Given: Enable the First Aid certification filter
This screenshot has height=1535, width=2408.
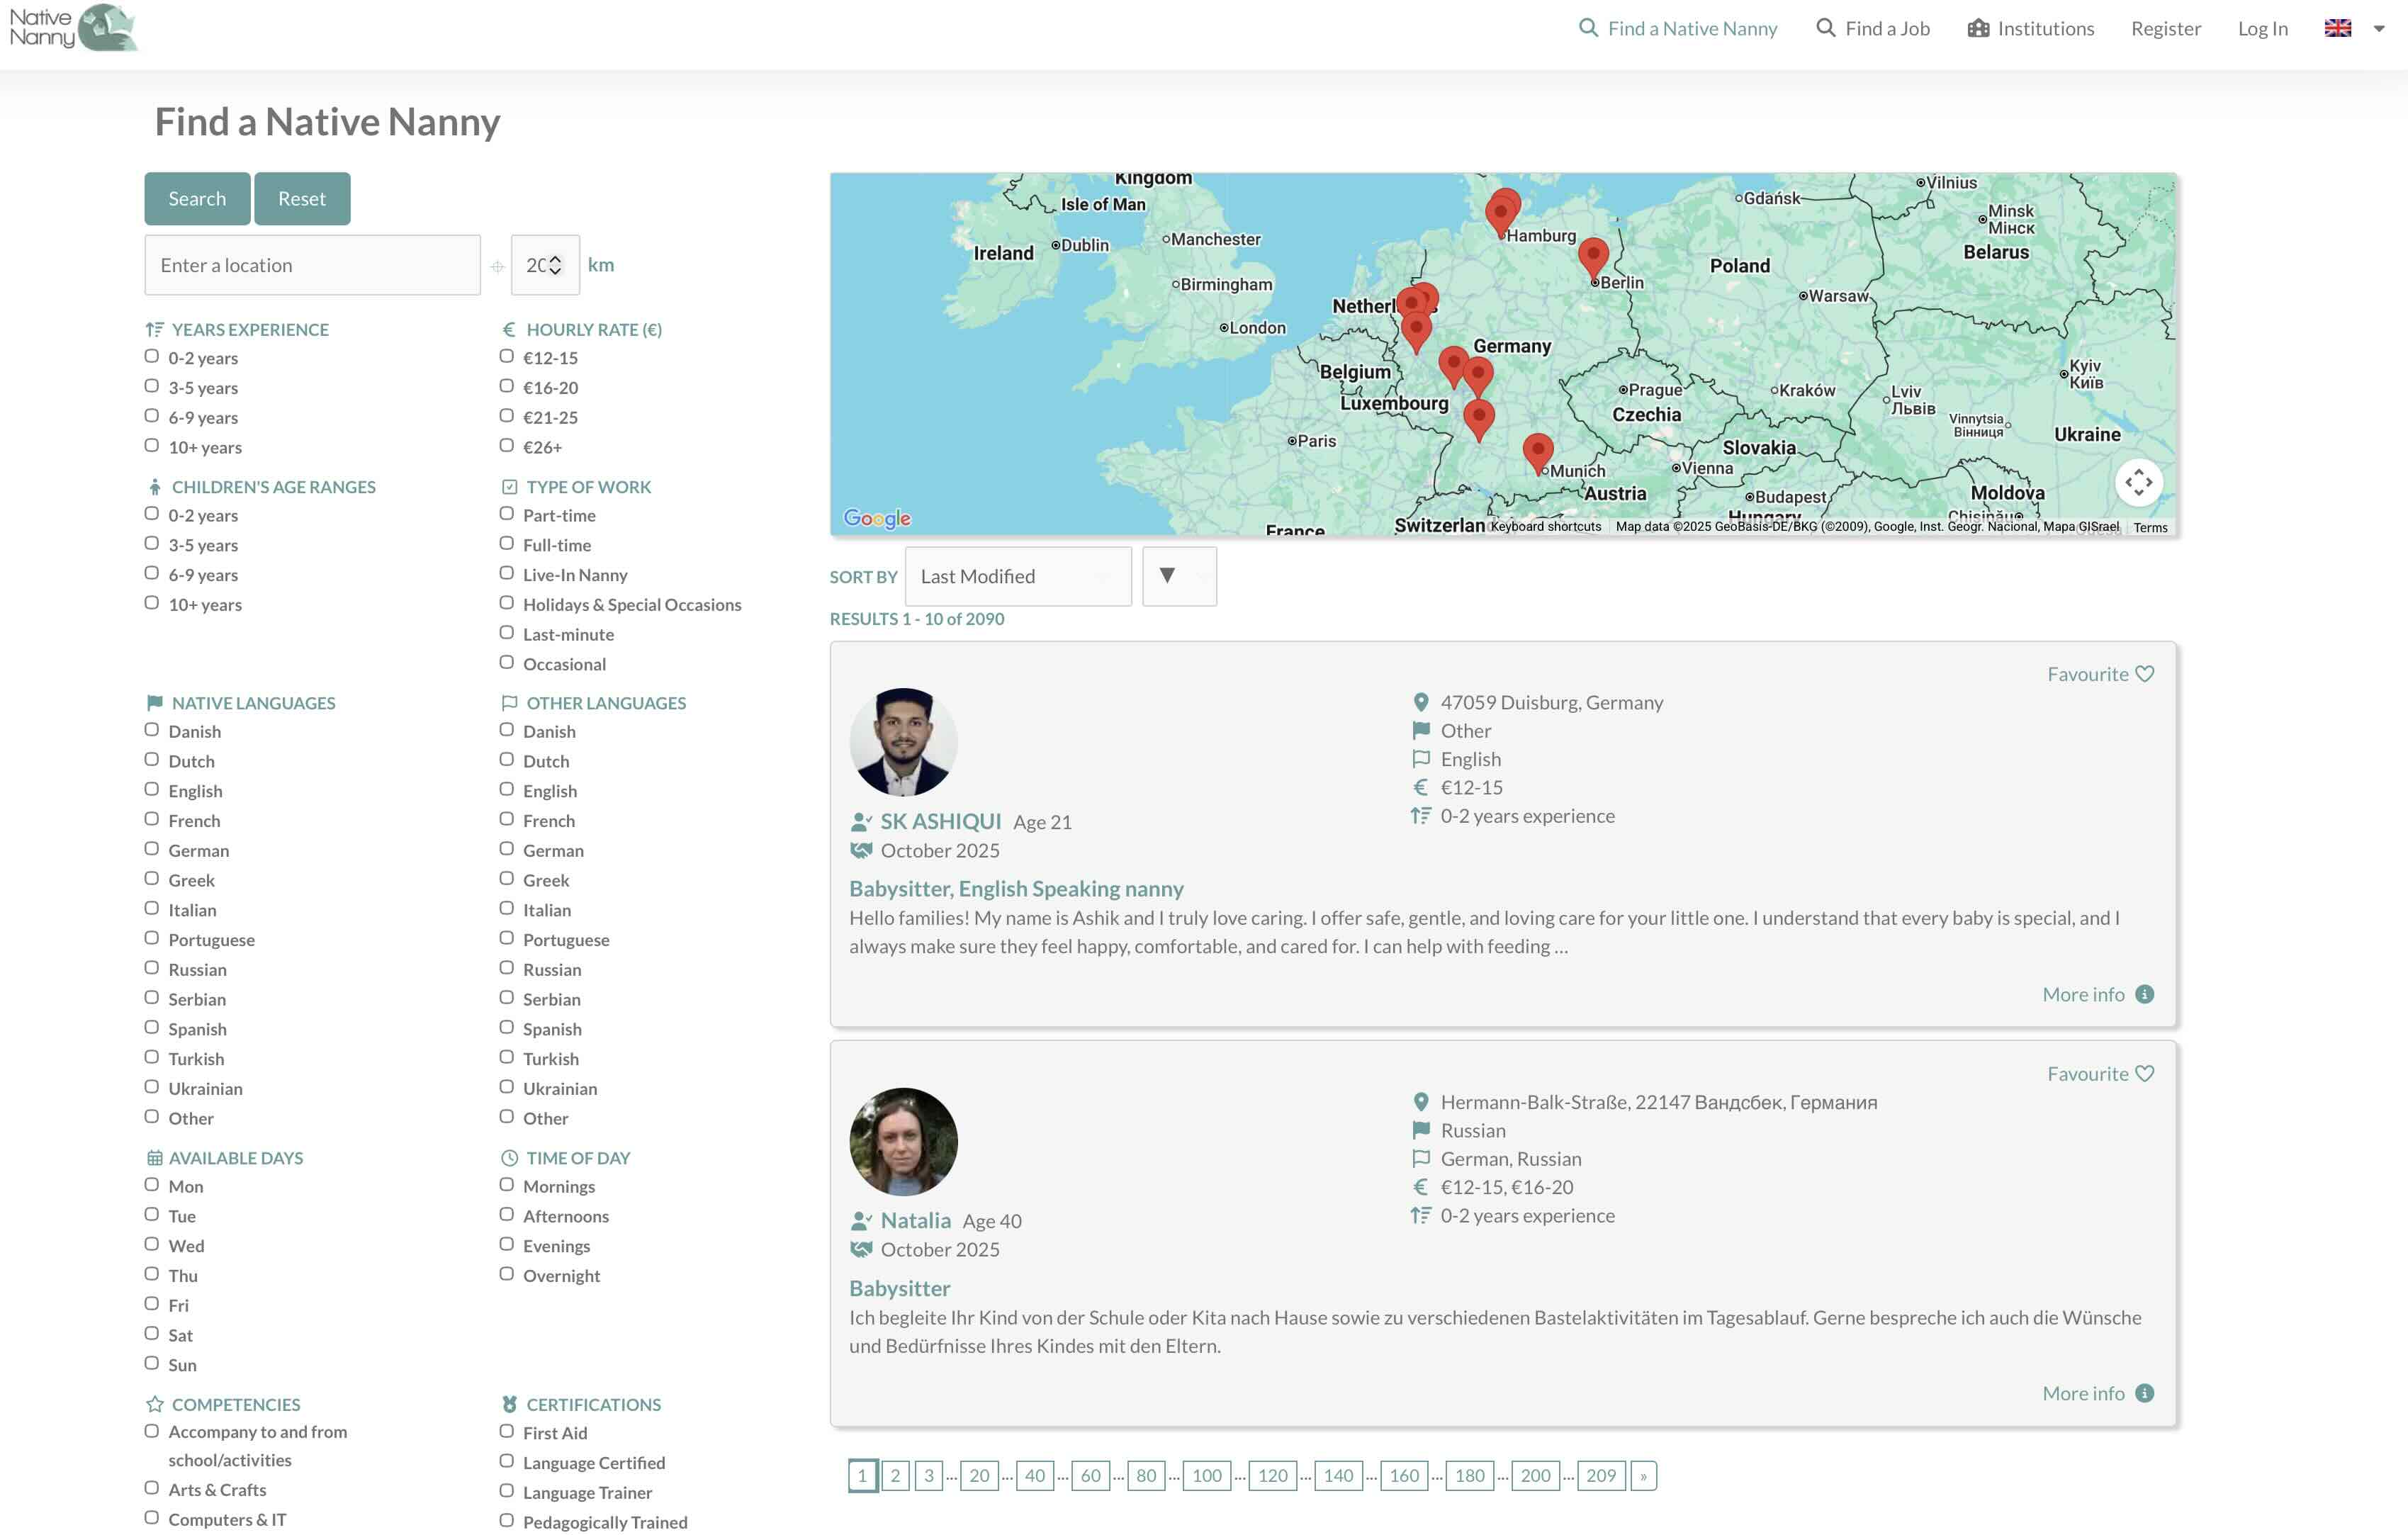Looking at the screenshot, I should point(507,1431).
